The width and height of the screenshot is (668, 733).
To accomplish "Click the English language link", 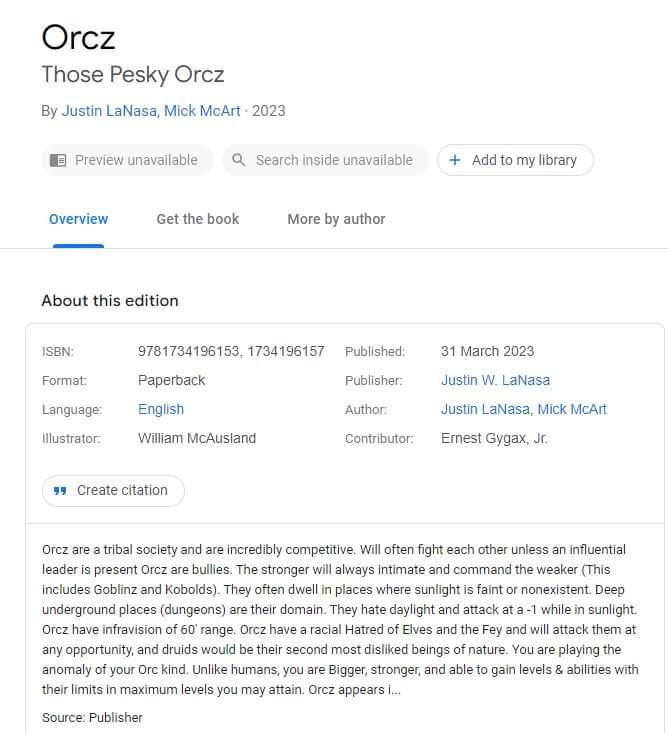I will (x=161, y=409).
